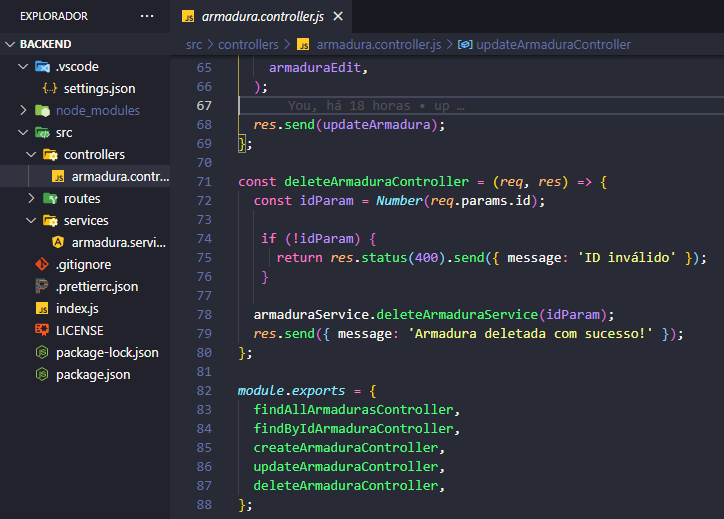Click 'Armadura deletada com sucesso!' string

[530, 333]
